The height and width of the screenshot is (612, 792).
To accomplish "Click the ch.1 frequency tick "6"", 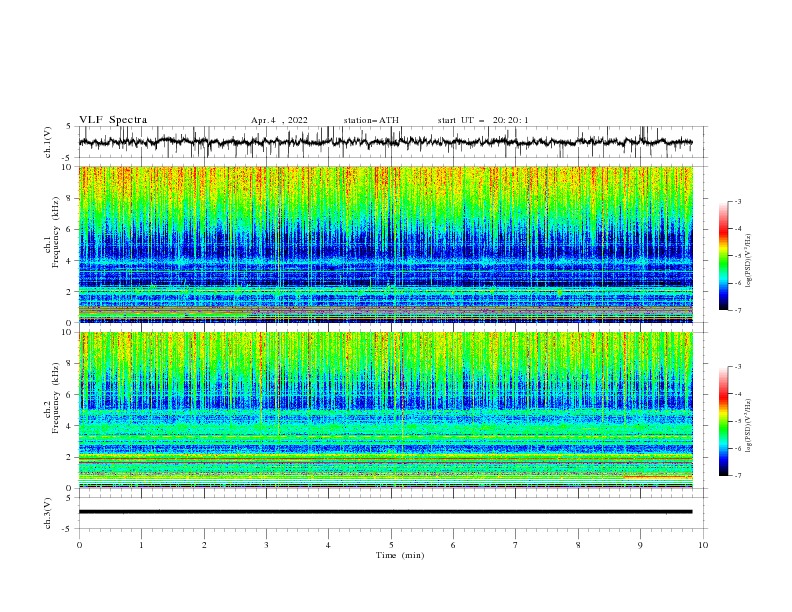I will (70, 229).
